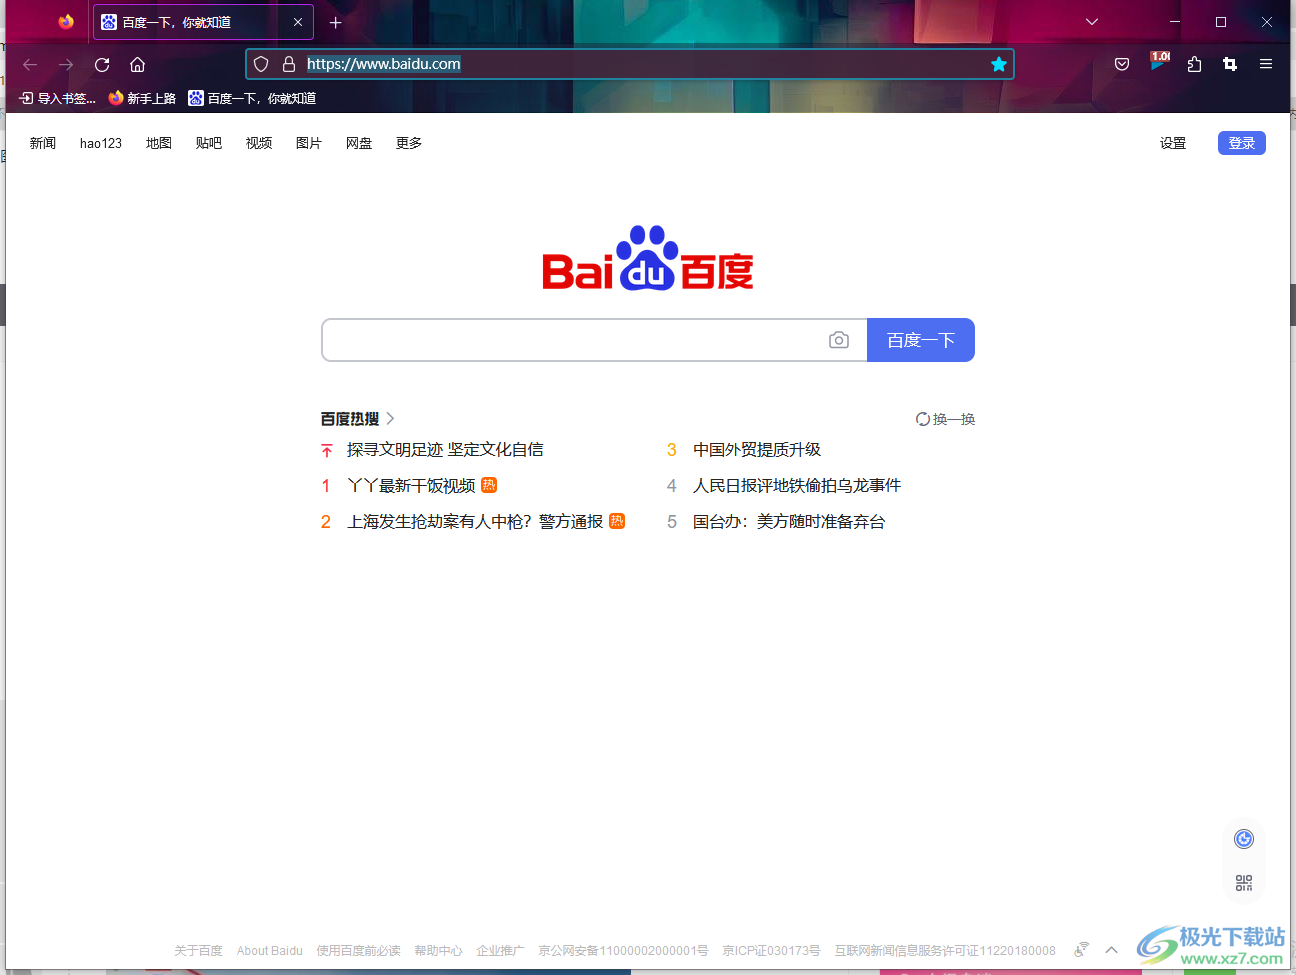Image resolution: width=1296 pixels, height=975 pixels.
Task: Click the Firefox View icon in tab bar
Action: [x=66, y=22]
